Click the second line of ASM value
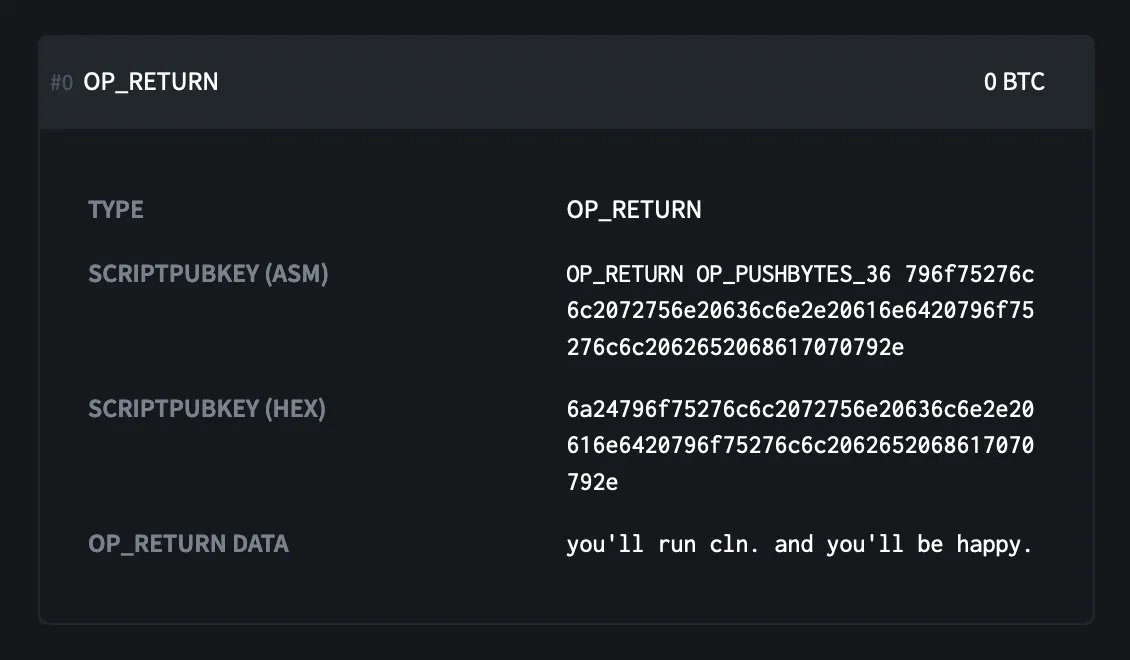Screen dimensions: 1130x660 [x=800, y=311]
